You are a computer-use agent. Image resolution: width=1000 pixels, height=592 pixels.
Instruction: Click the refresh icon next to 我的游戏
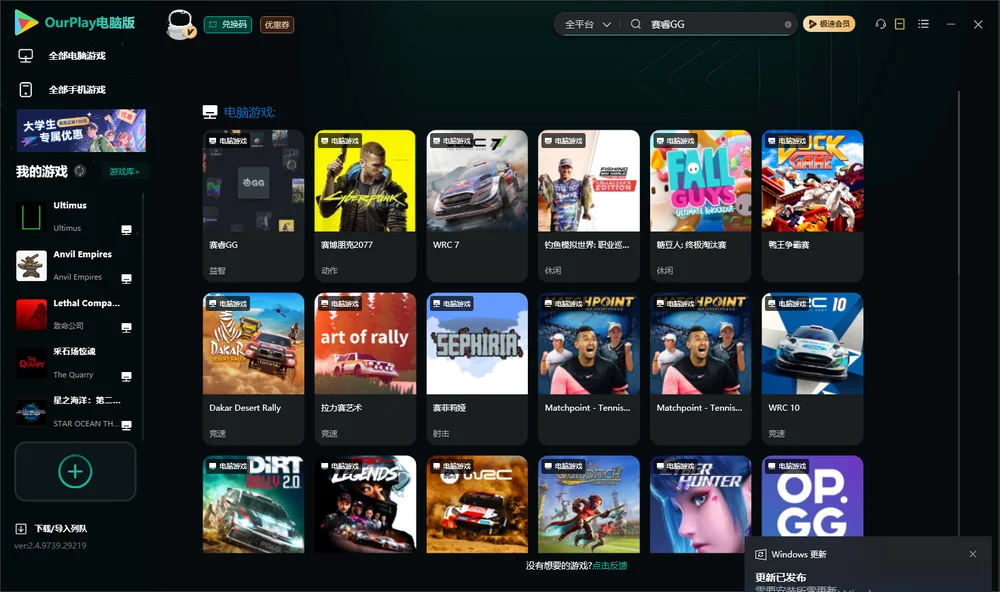click(x=80, y=171)
